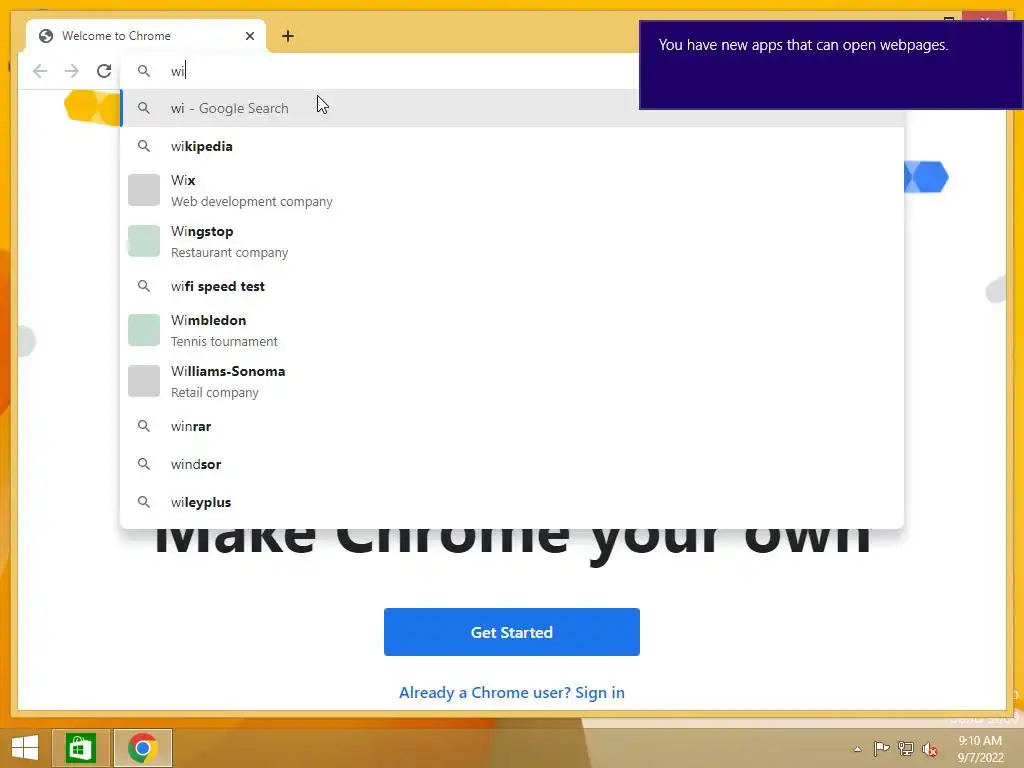Open the clock showing 9:10 AM

tap(980, 749)
